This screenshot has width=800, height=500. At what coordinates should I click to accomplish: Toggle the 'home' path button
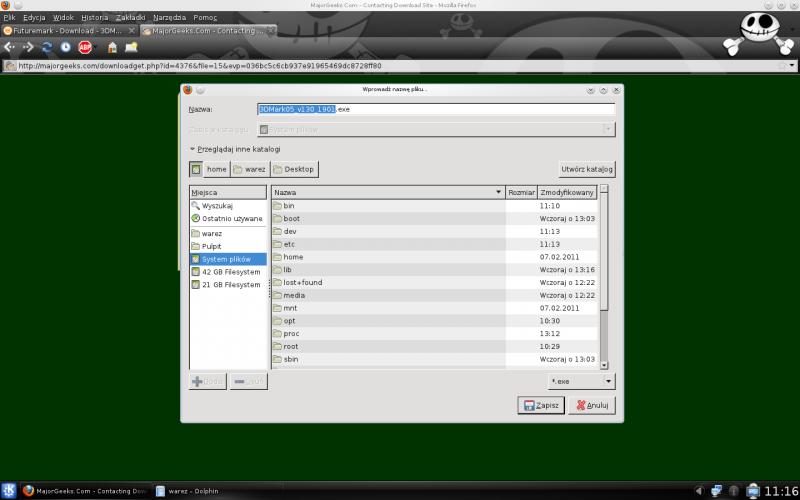click(217, 169)
